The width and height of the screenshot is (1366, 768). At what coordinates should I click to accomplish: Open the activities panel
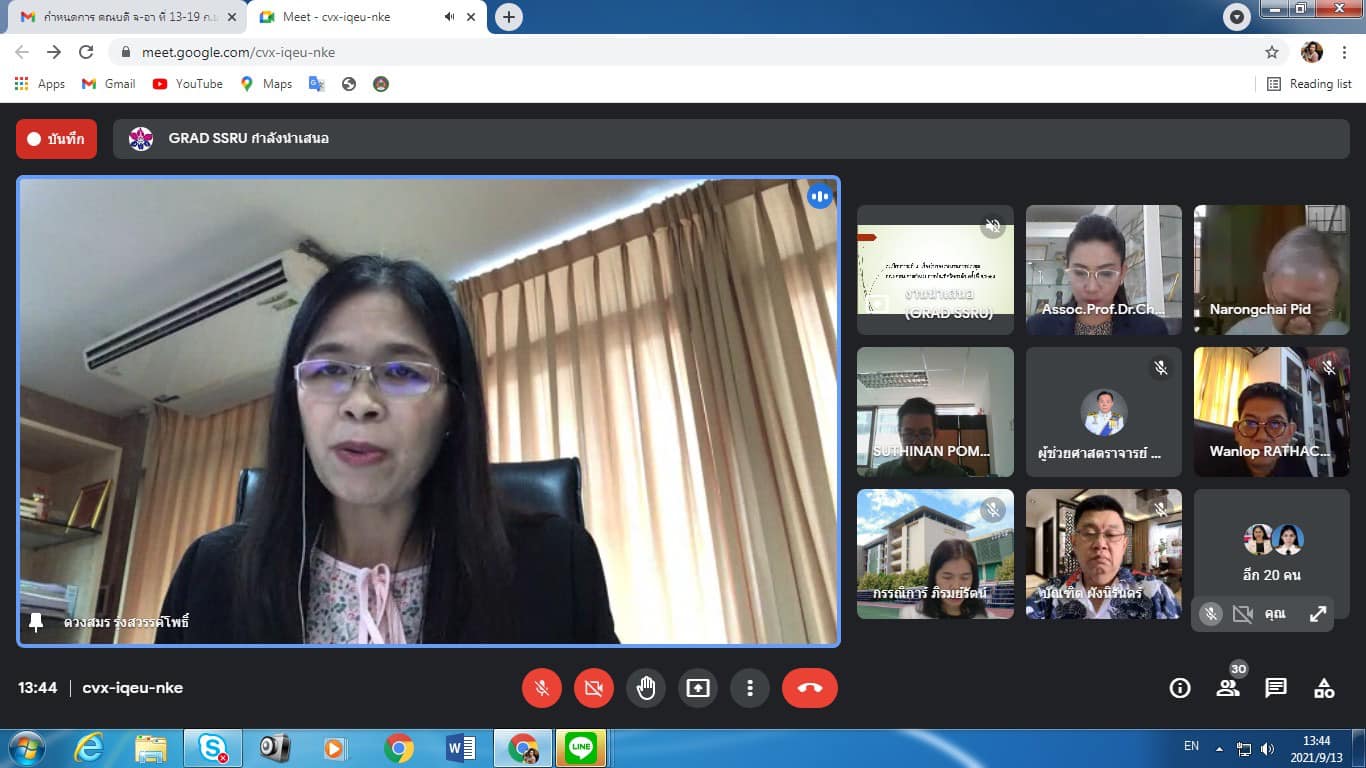1324,688
